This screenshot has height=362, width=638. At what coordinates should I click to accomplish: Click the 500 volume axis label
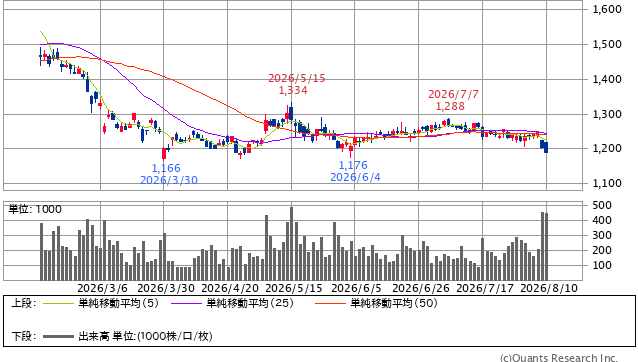(x=602, y=205)
